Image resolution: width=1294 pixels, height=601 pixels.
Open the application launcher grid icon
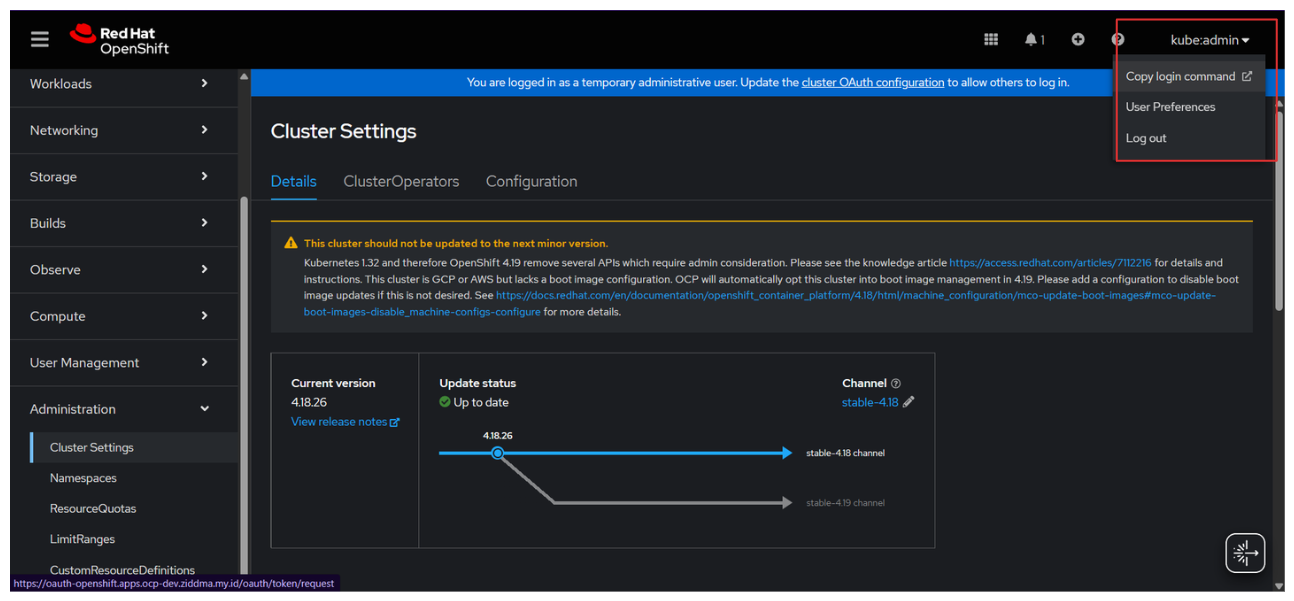click(x=991, y=40)
